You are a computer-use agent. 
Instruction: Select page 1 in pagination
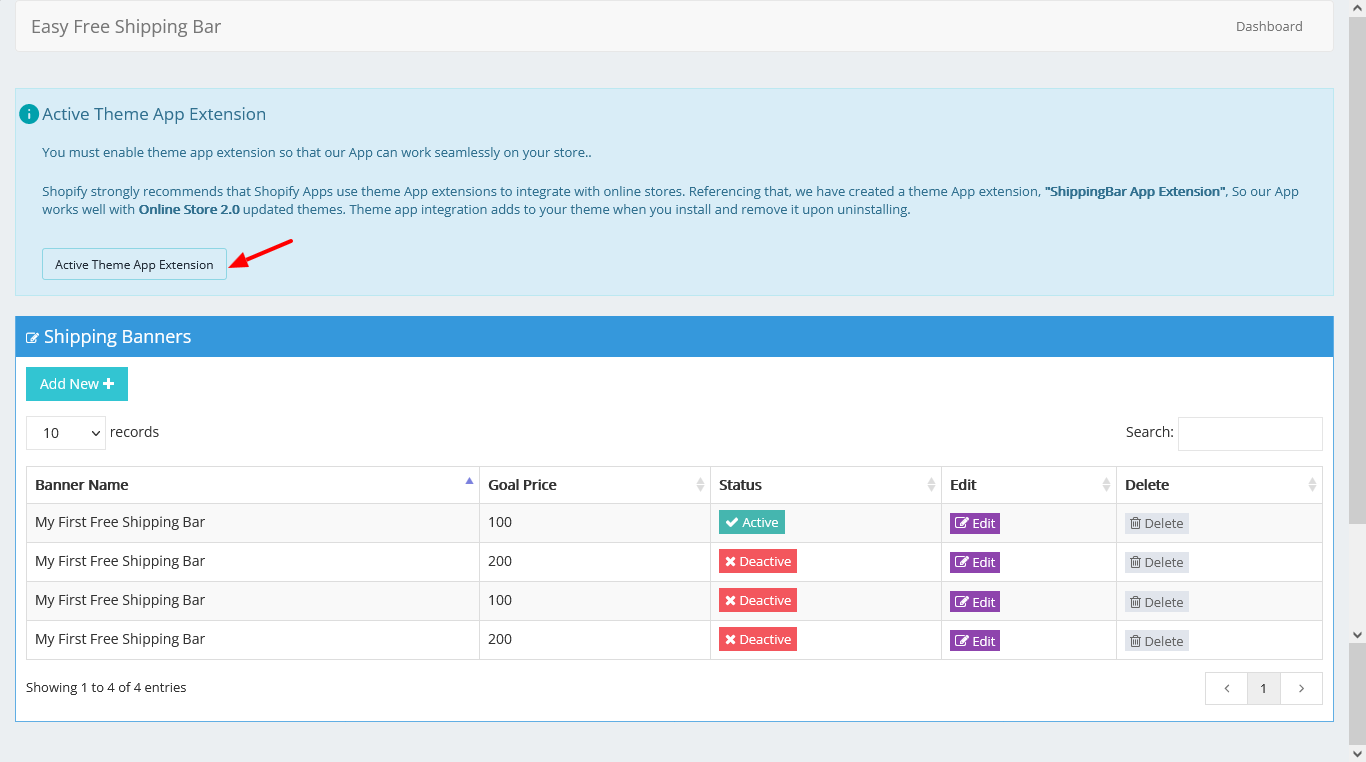tap(1263, 688)
